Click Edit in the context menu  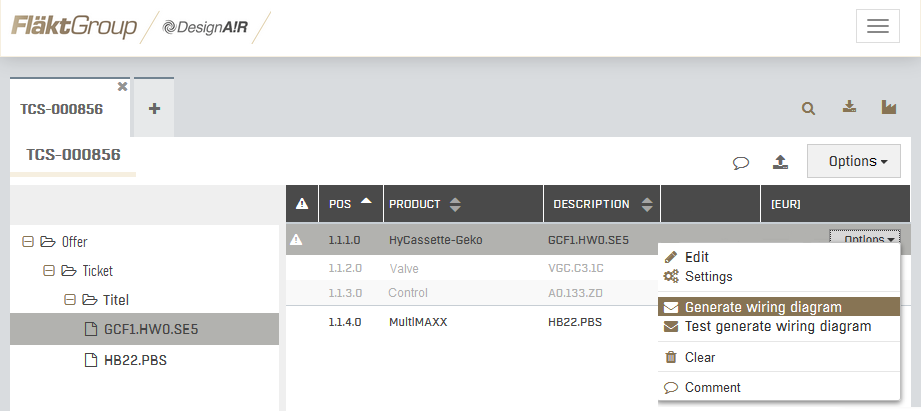pyautogui.click(x=696, y=257)
